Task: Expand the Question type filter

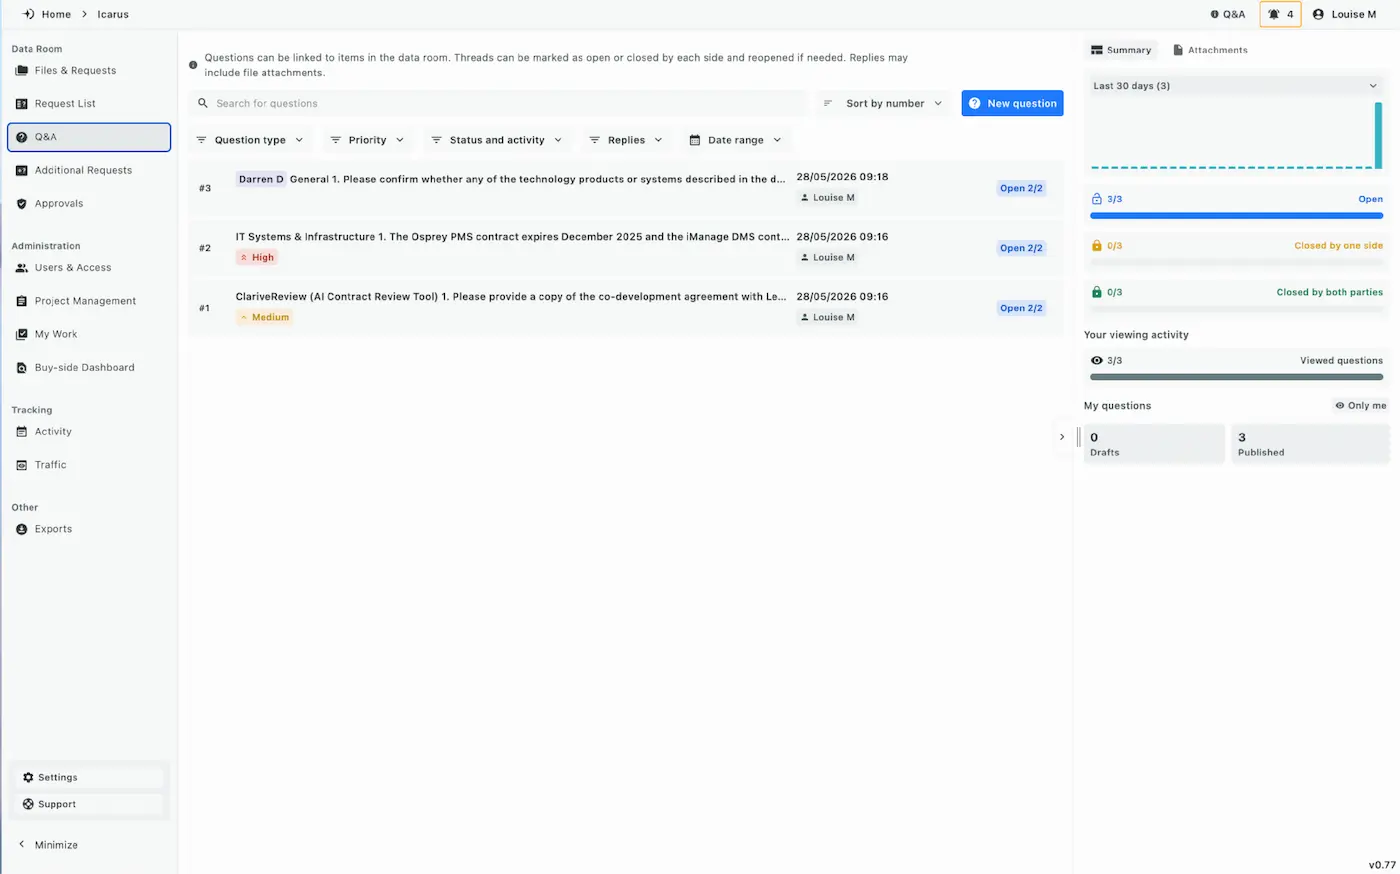Action: point(250,140)
